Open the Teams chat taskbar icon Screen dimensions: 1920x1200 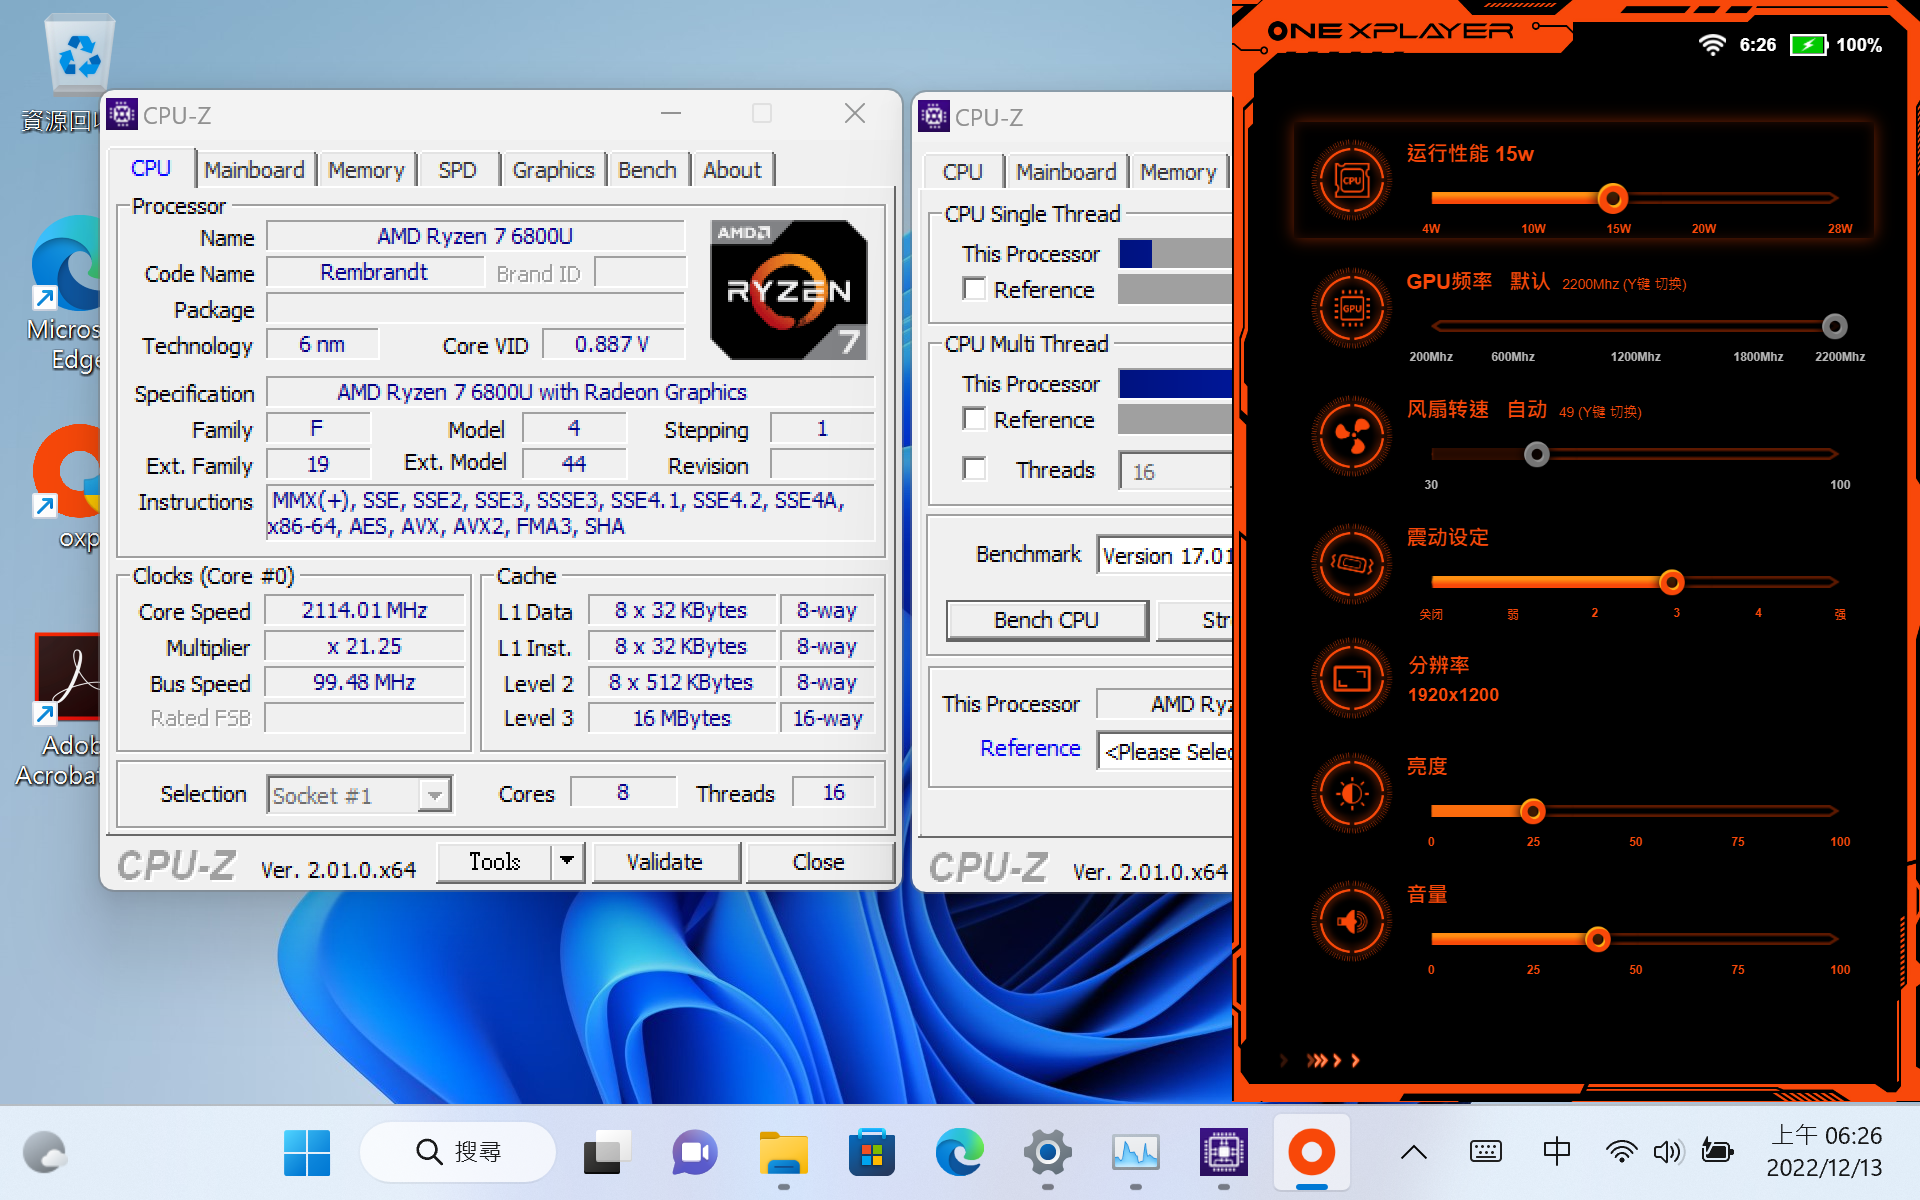point(695,1152)
